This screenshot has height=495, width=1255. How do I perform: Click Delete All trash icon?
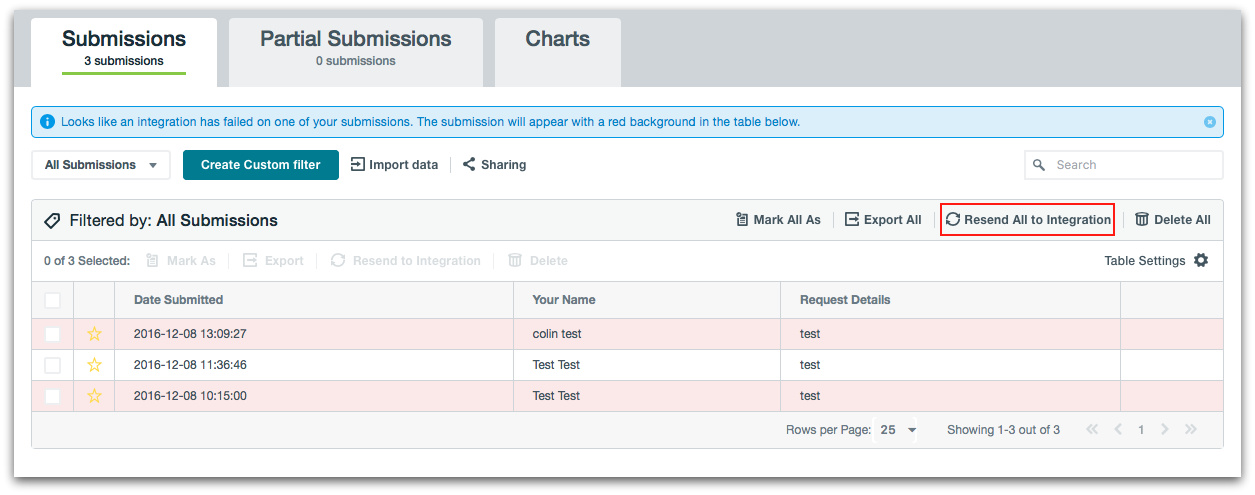[x=1142, y=220]
